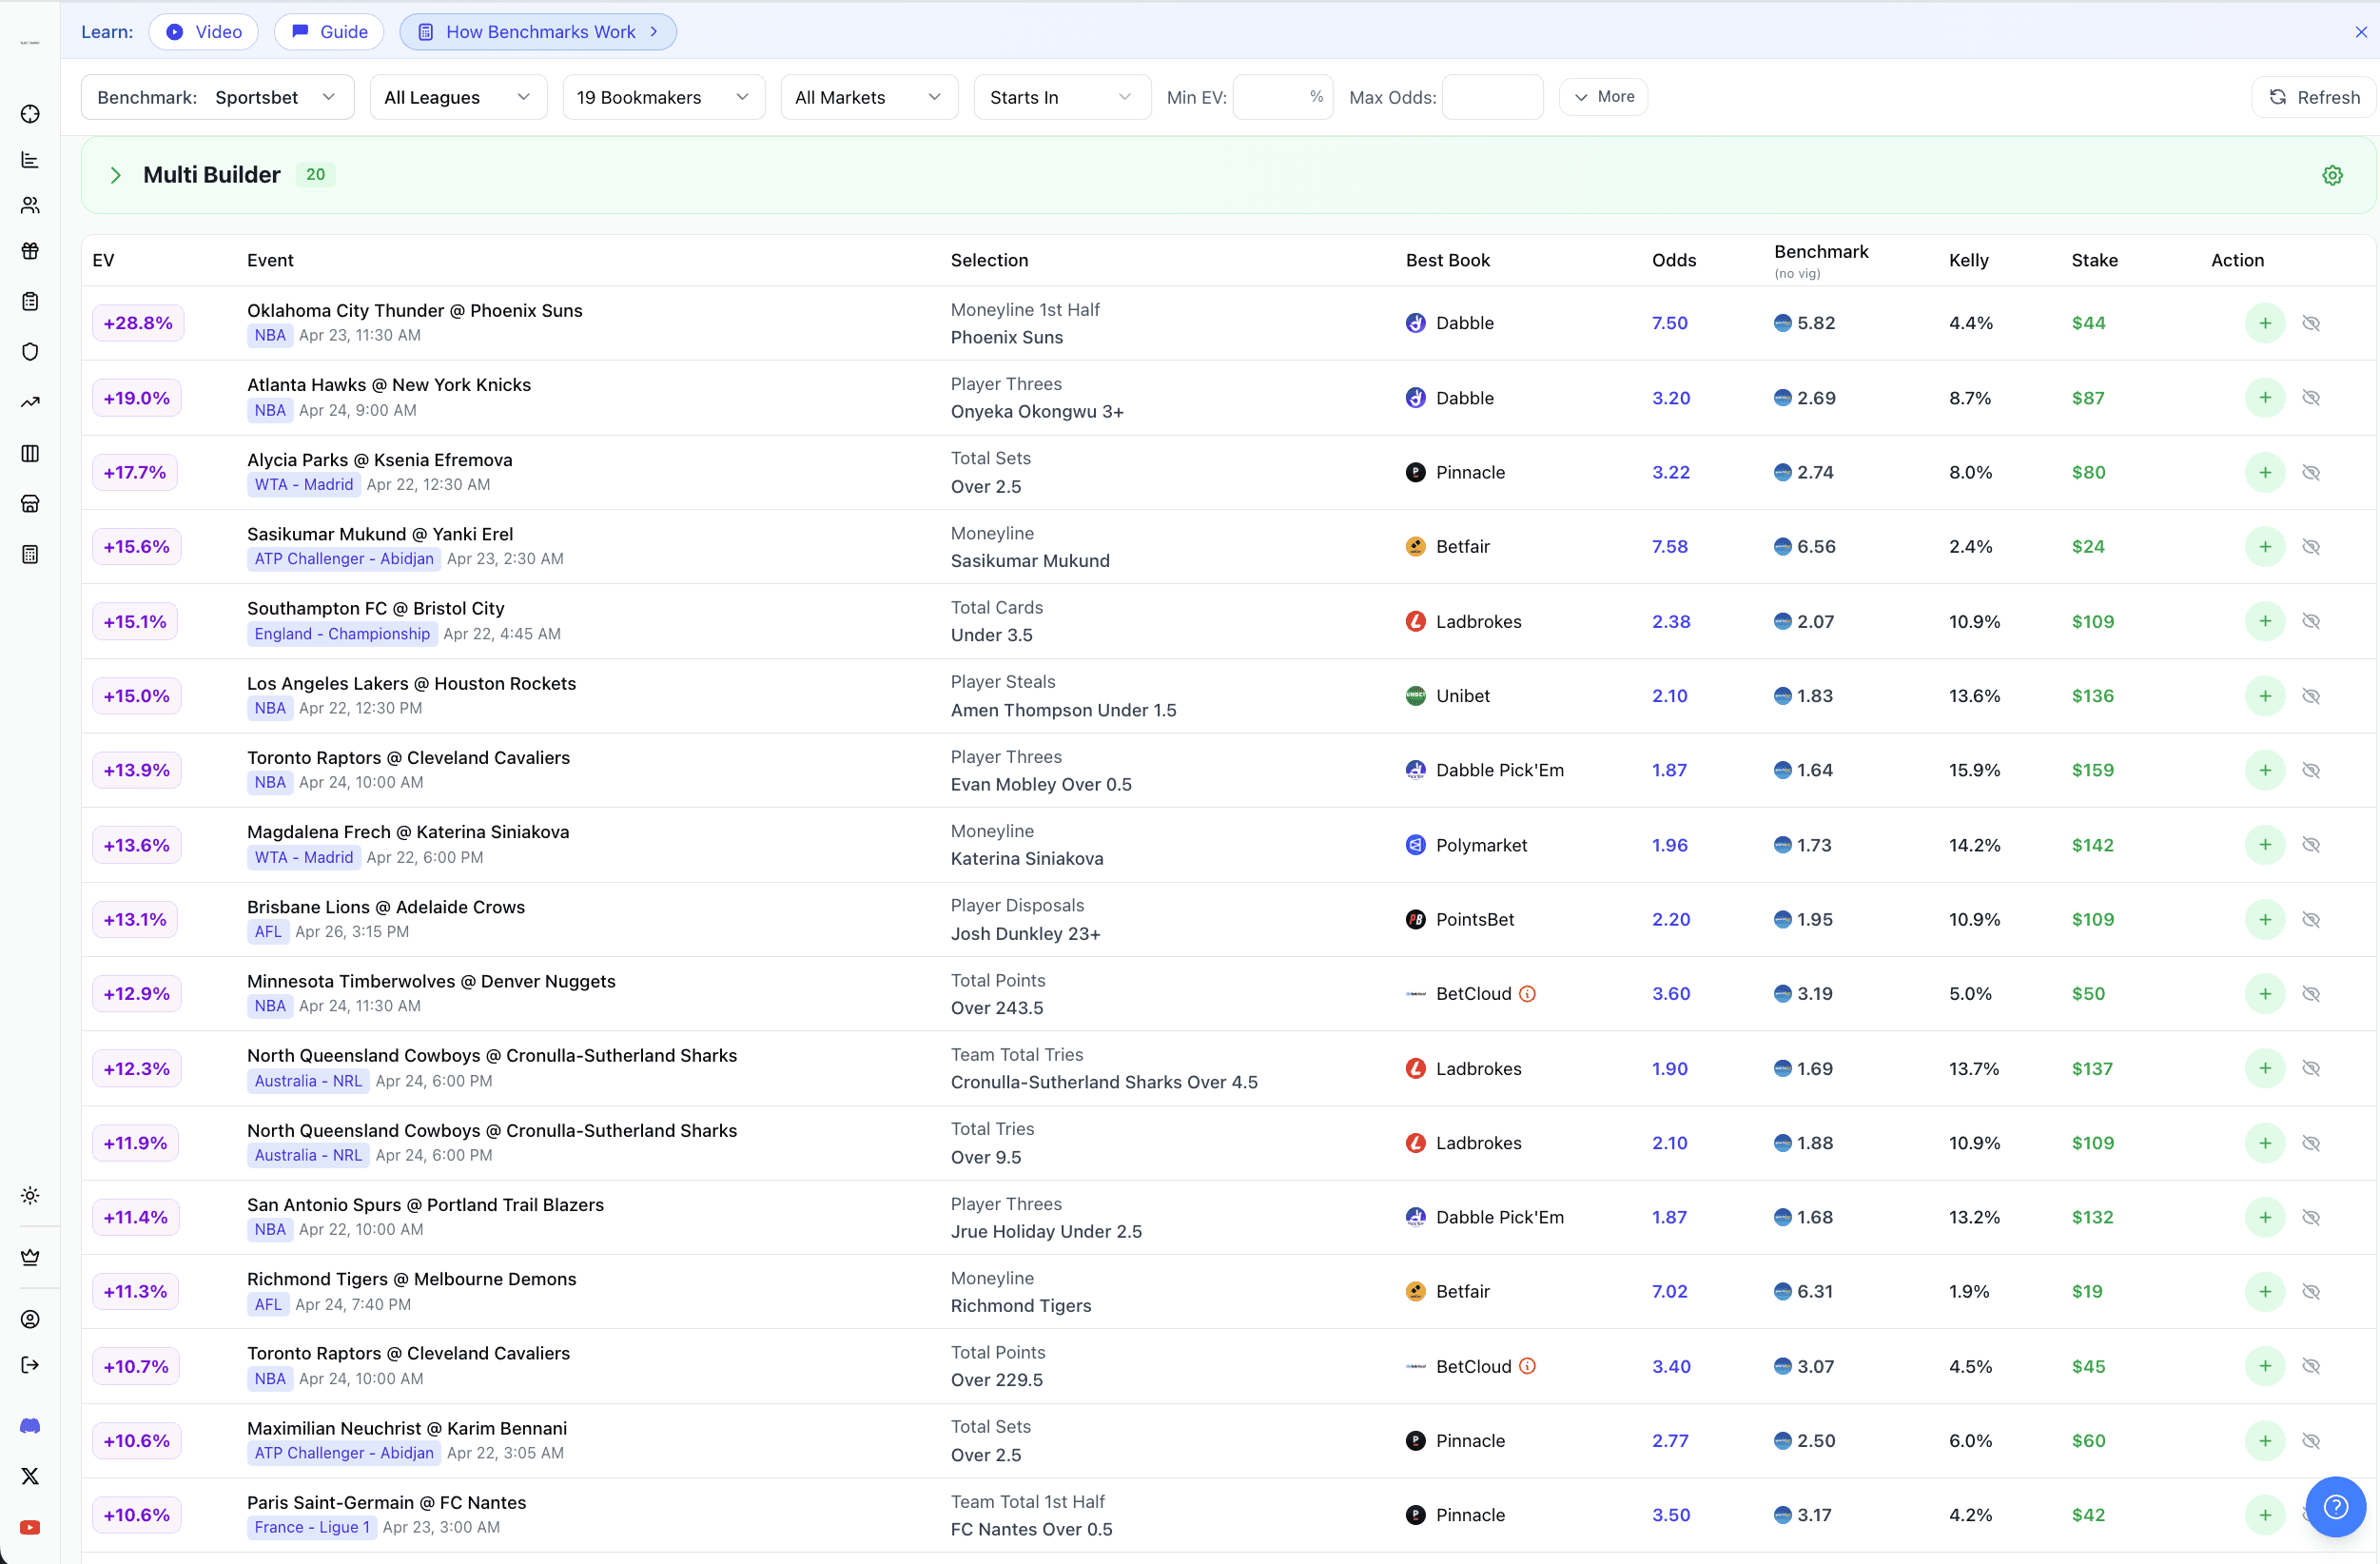Open the 19 Bookmakers dropdown
This screenshot has height=1564, width=2380.
click(663, 97)
